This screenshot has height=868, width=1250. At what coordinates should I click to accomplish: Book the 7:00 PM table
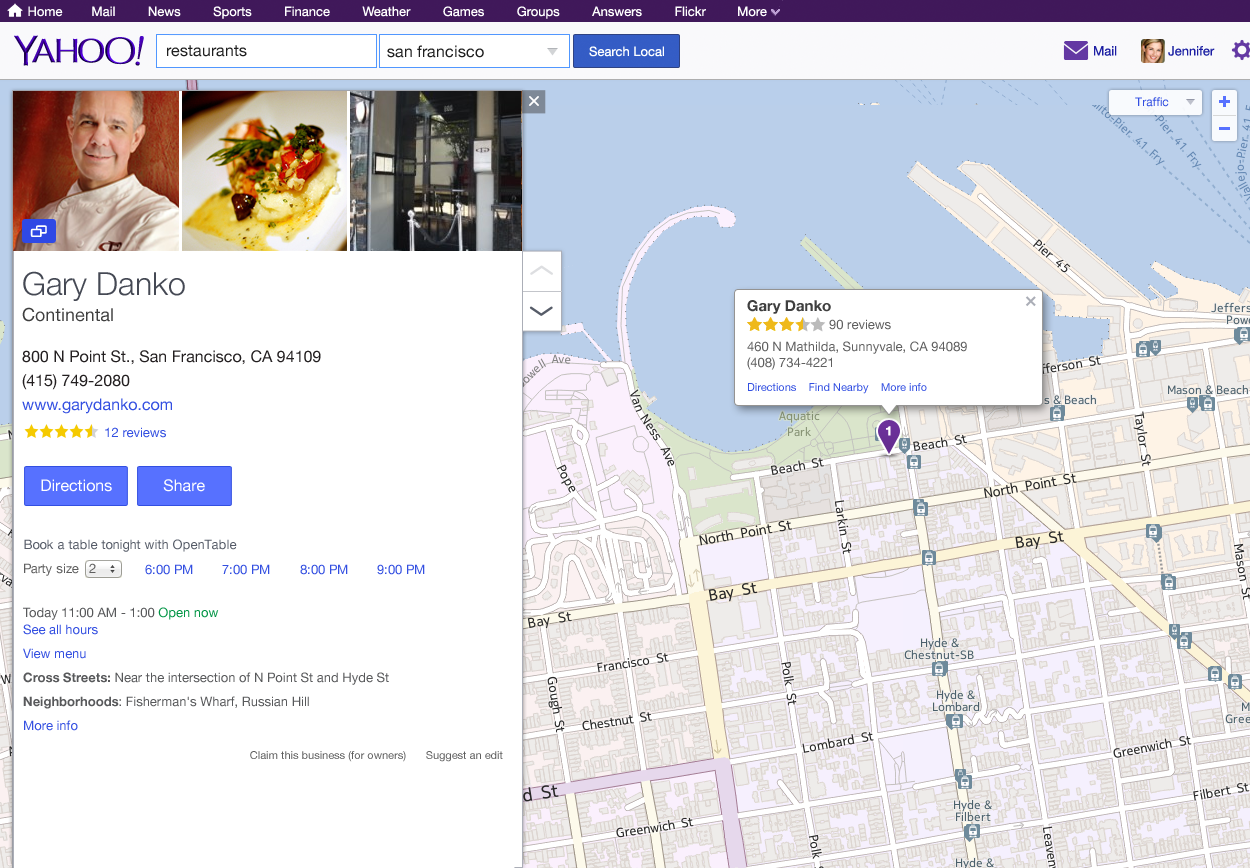(246, 570)
